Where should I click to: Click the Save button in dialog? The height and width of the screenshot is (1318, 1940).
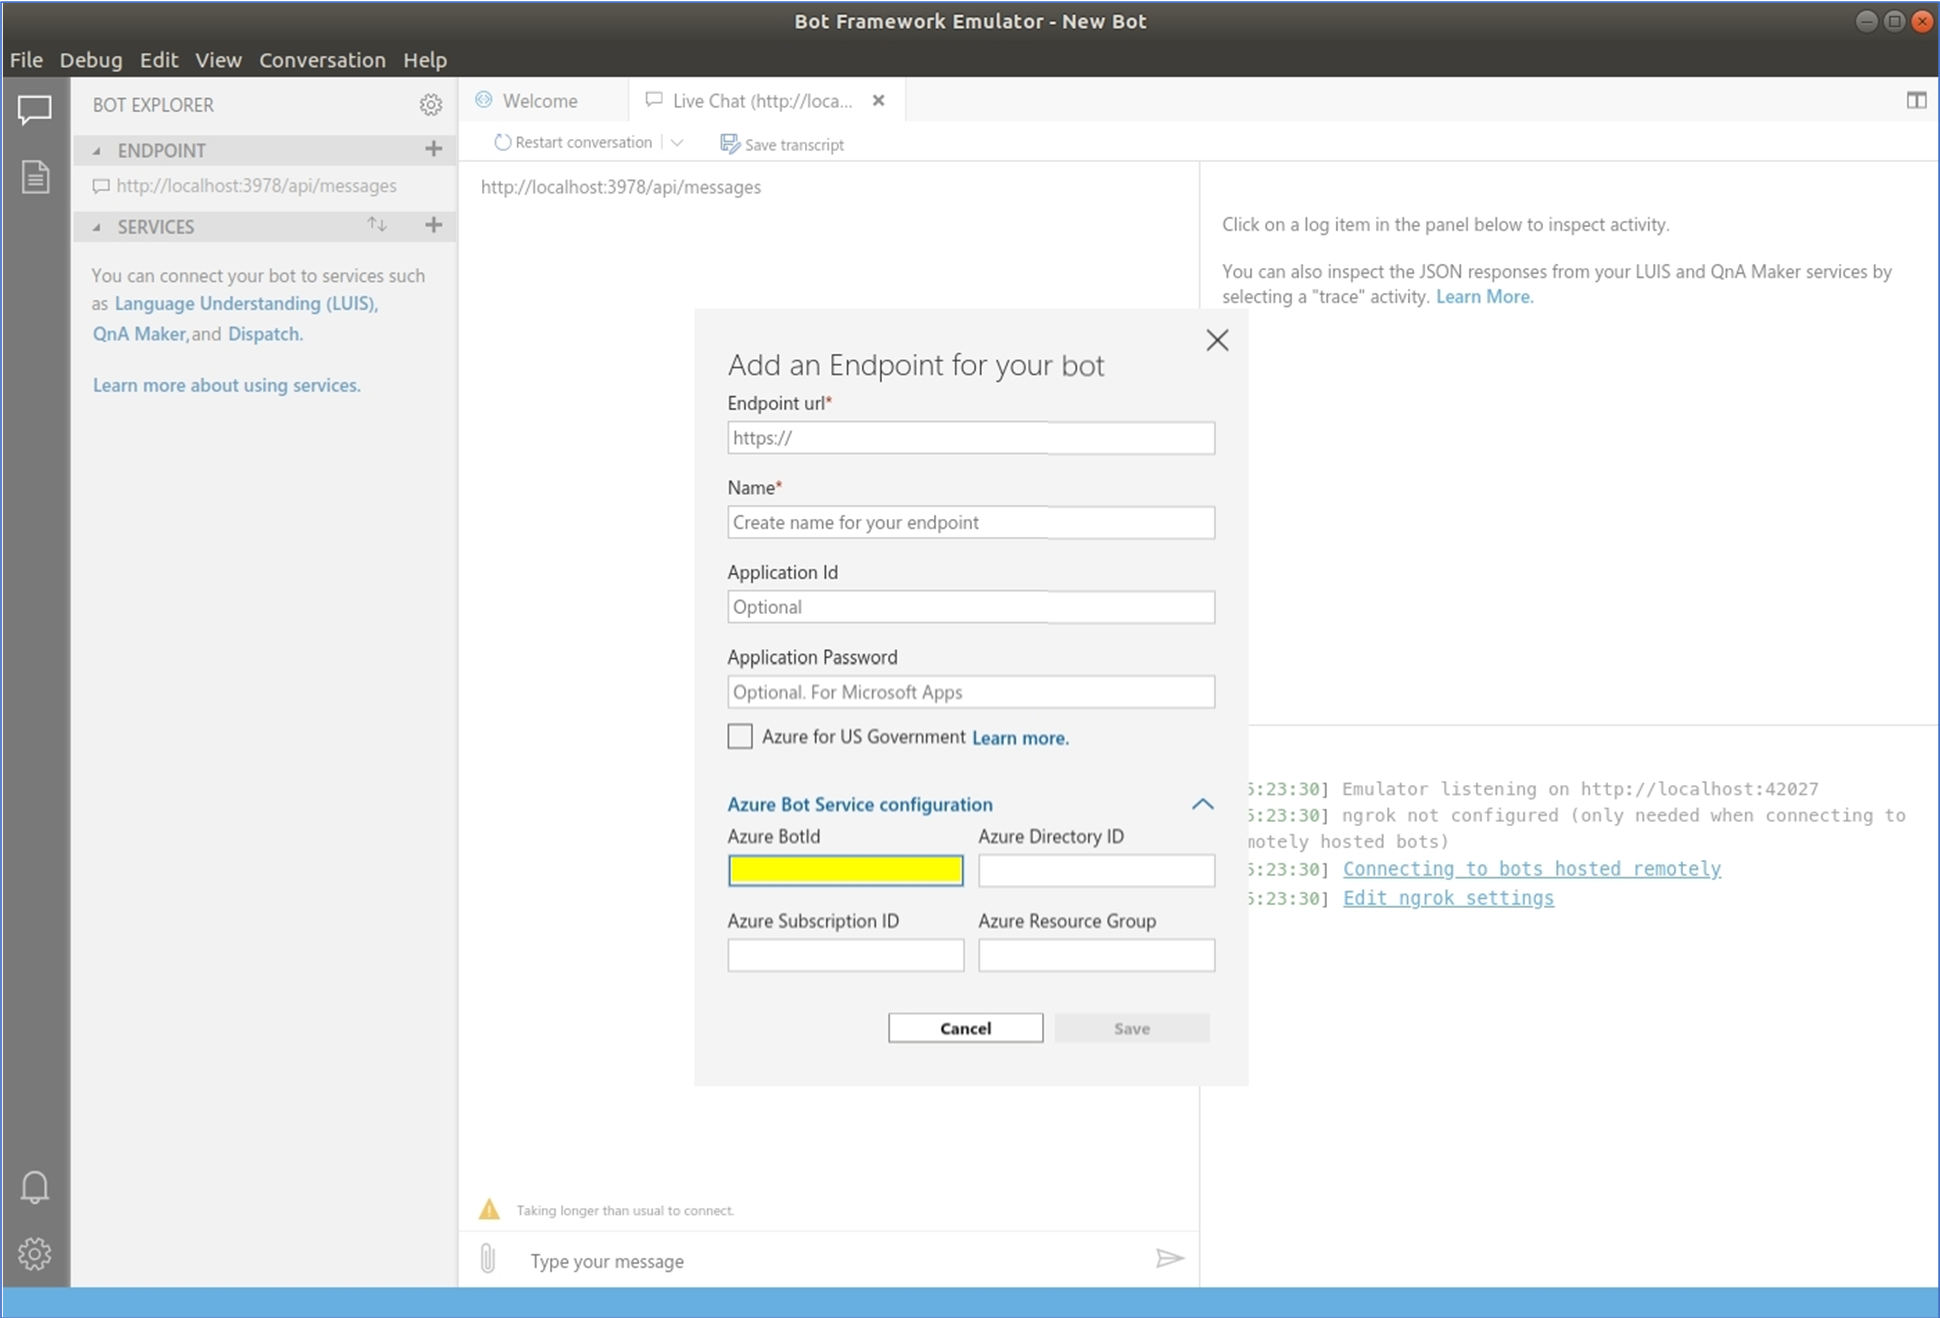click(1132, 1028)
